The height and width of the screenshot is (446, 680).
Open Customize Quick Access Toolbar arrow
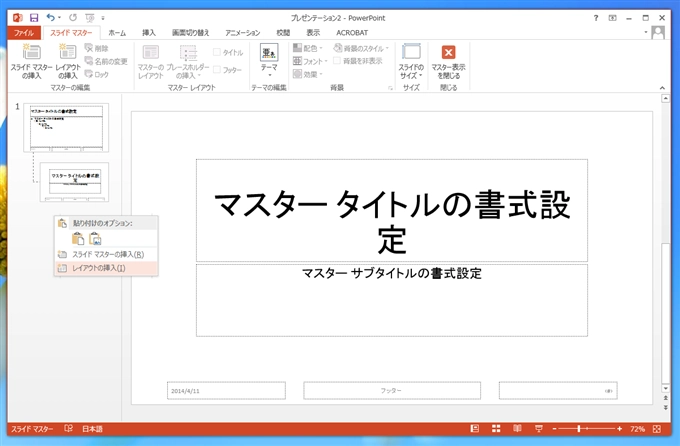point(103,18)
